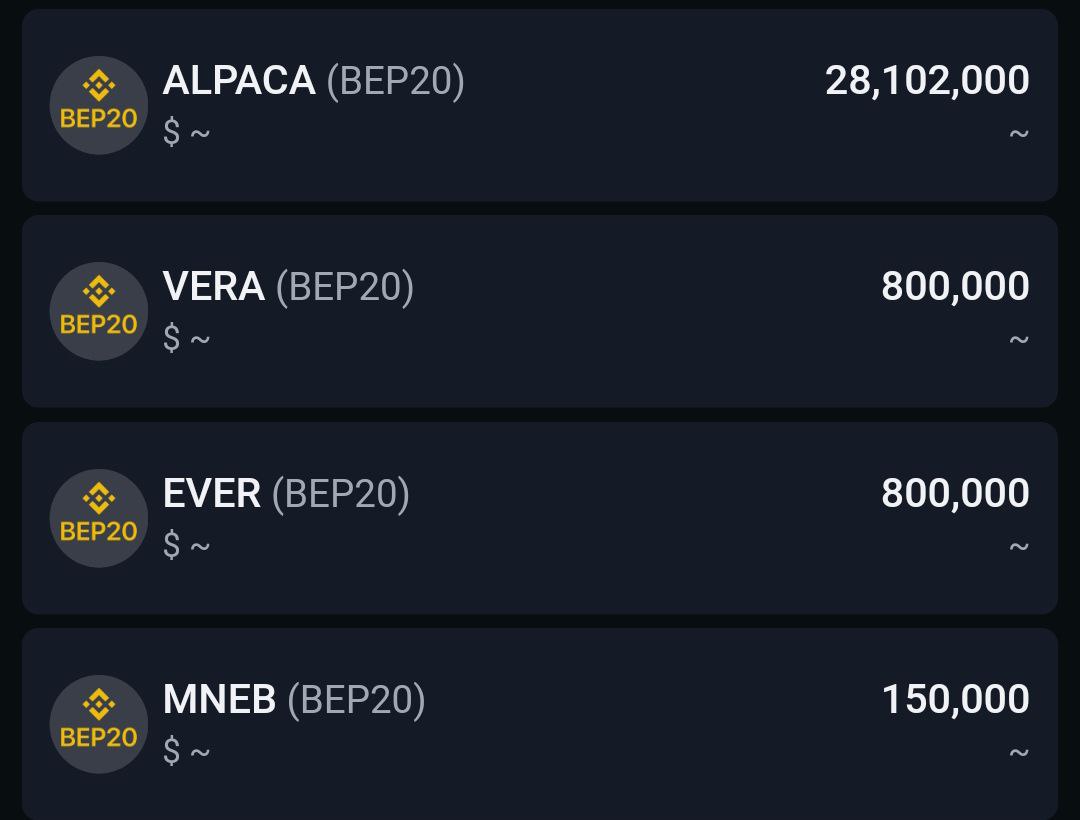Click the tilde under VERA's balance
The width and height of the screenshot is (1080, 820).
(x=1019, y=339)
